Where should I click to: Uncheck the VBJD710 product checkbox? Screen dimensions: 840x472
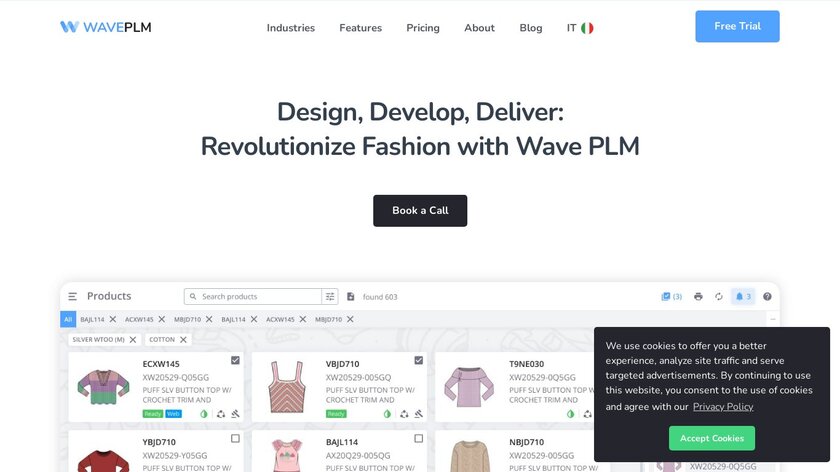tap(418, 360)
